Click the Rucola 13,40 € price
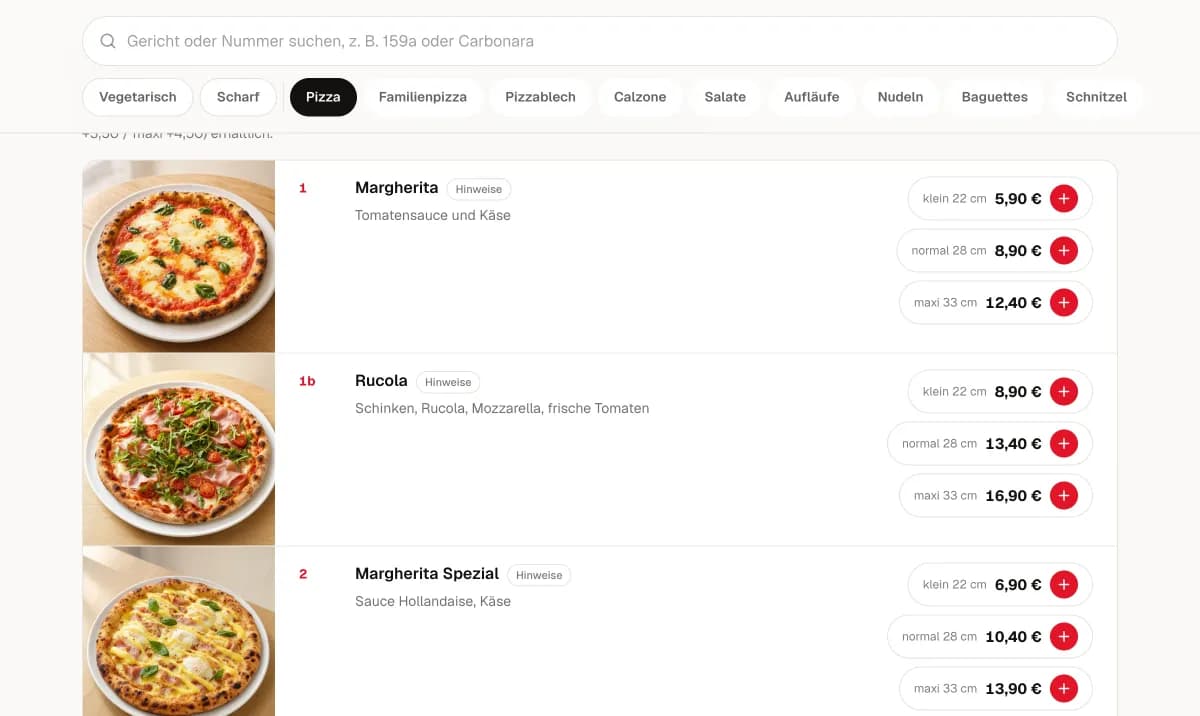The width and height of the screenshot is (1200, 716). tap(1013, 444)
